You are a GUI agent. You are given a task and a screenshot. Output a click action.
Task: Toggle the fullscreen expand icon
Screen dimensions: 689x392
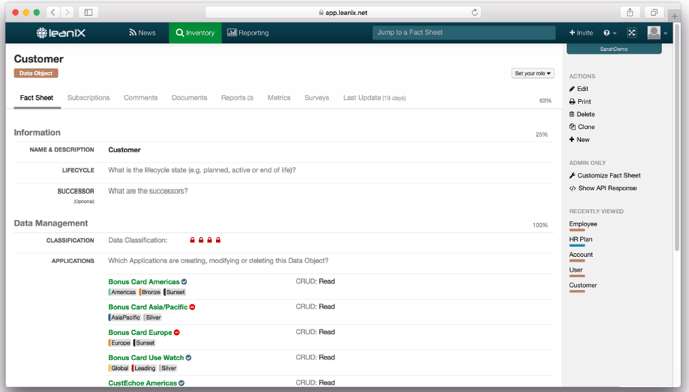631,33
